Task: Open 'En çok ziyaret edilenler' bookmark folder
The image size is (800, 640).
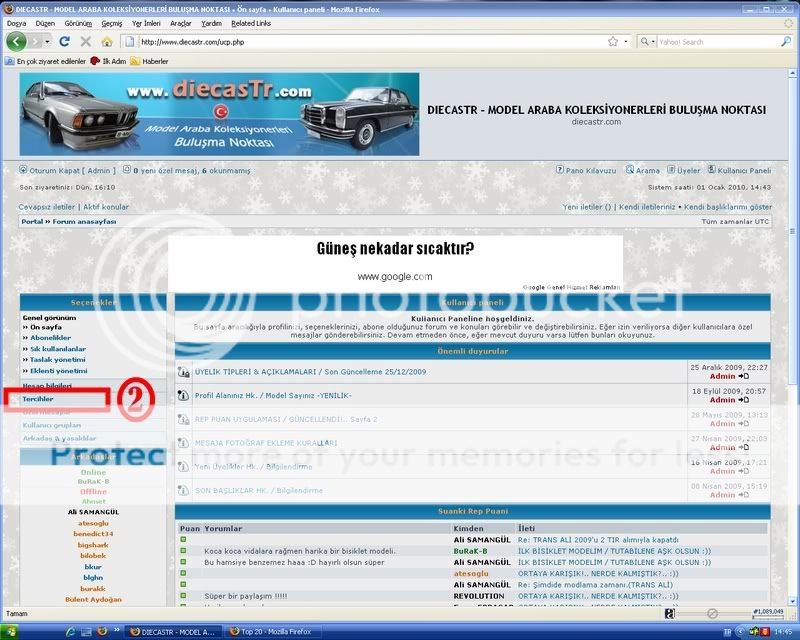Action: click(45, 61)
